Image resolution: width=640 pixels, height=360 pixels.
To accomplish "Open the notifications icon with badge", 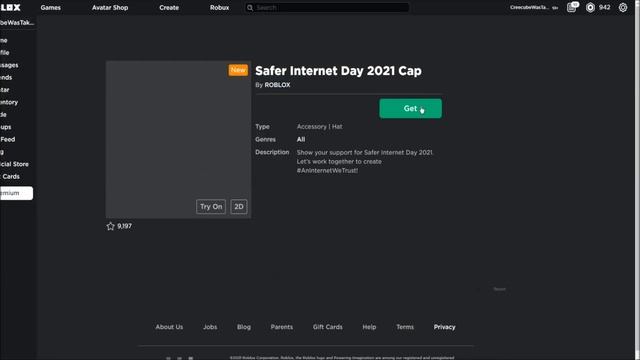I will (572, 7).
